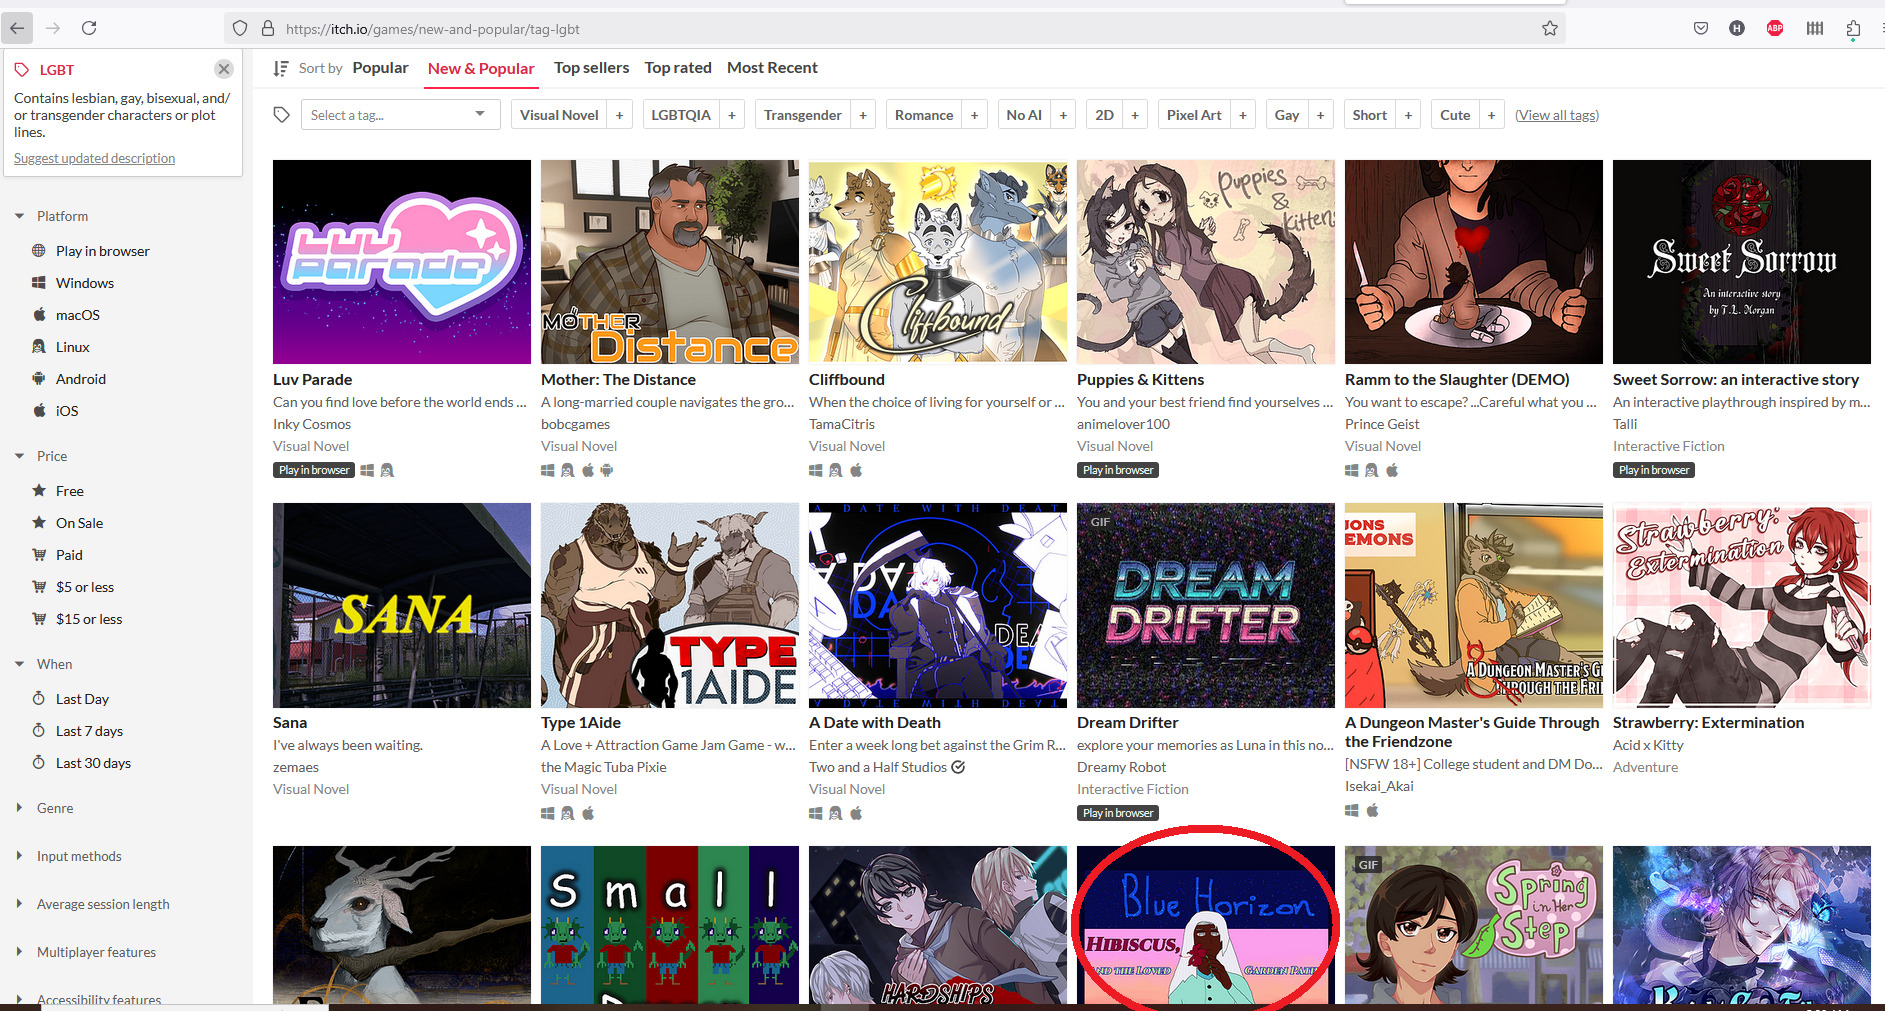Screen dimensions: 1885x1011
Task: Add No AI tag with plus
Action: pos(1063,115)
